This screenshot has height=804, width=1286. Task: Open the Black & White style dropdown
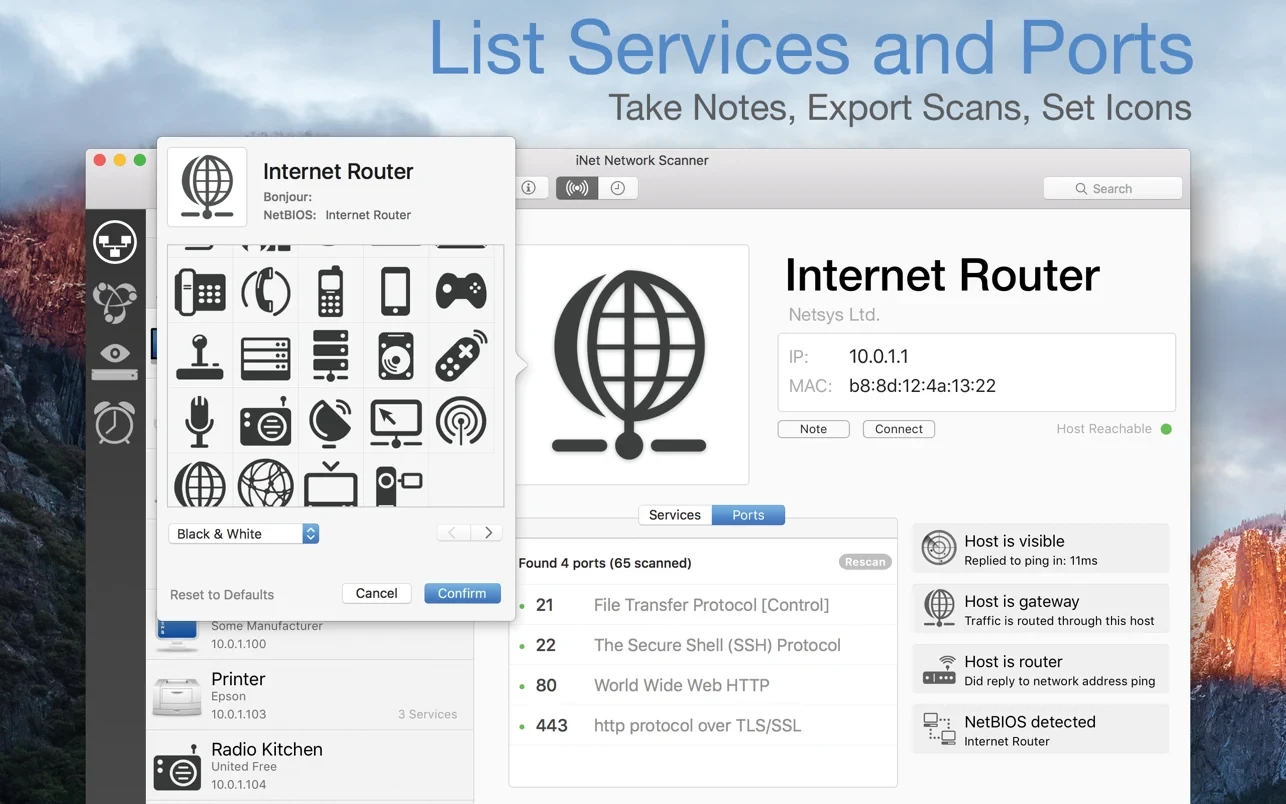coord(244,534)
